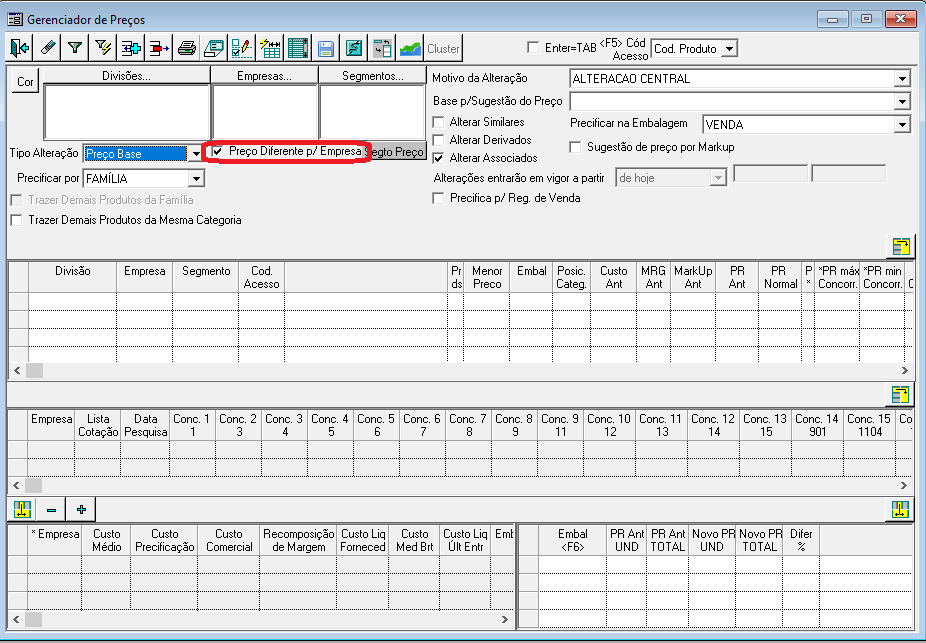Image resolution: width=926 pixels, height=643 pixels.
Task: Click the swap panels arrows icon
Action: [x=382, y=48]
